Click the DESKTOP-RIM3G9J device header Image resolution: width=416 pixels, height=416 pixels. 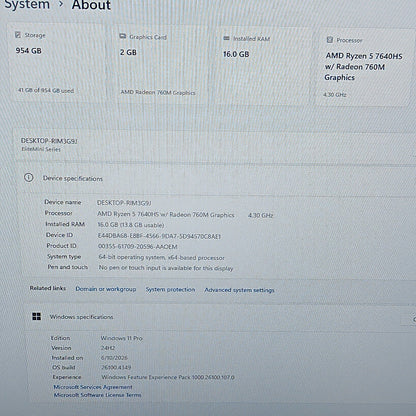click(49, 141)
